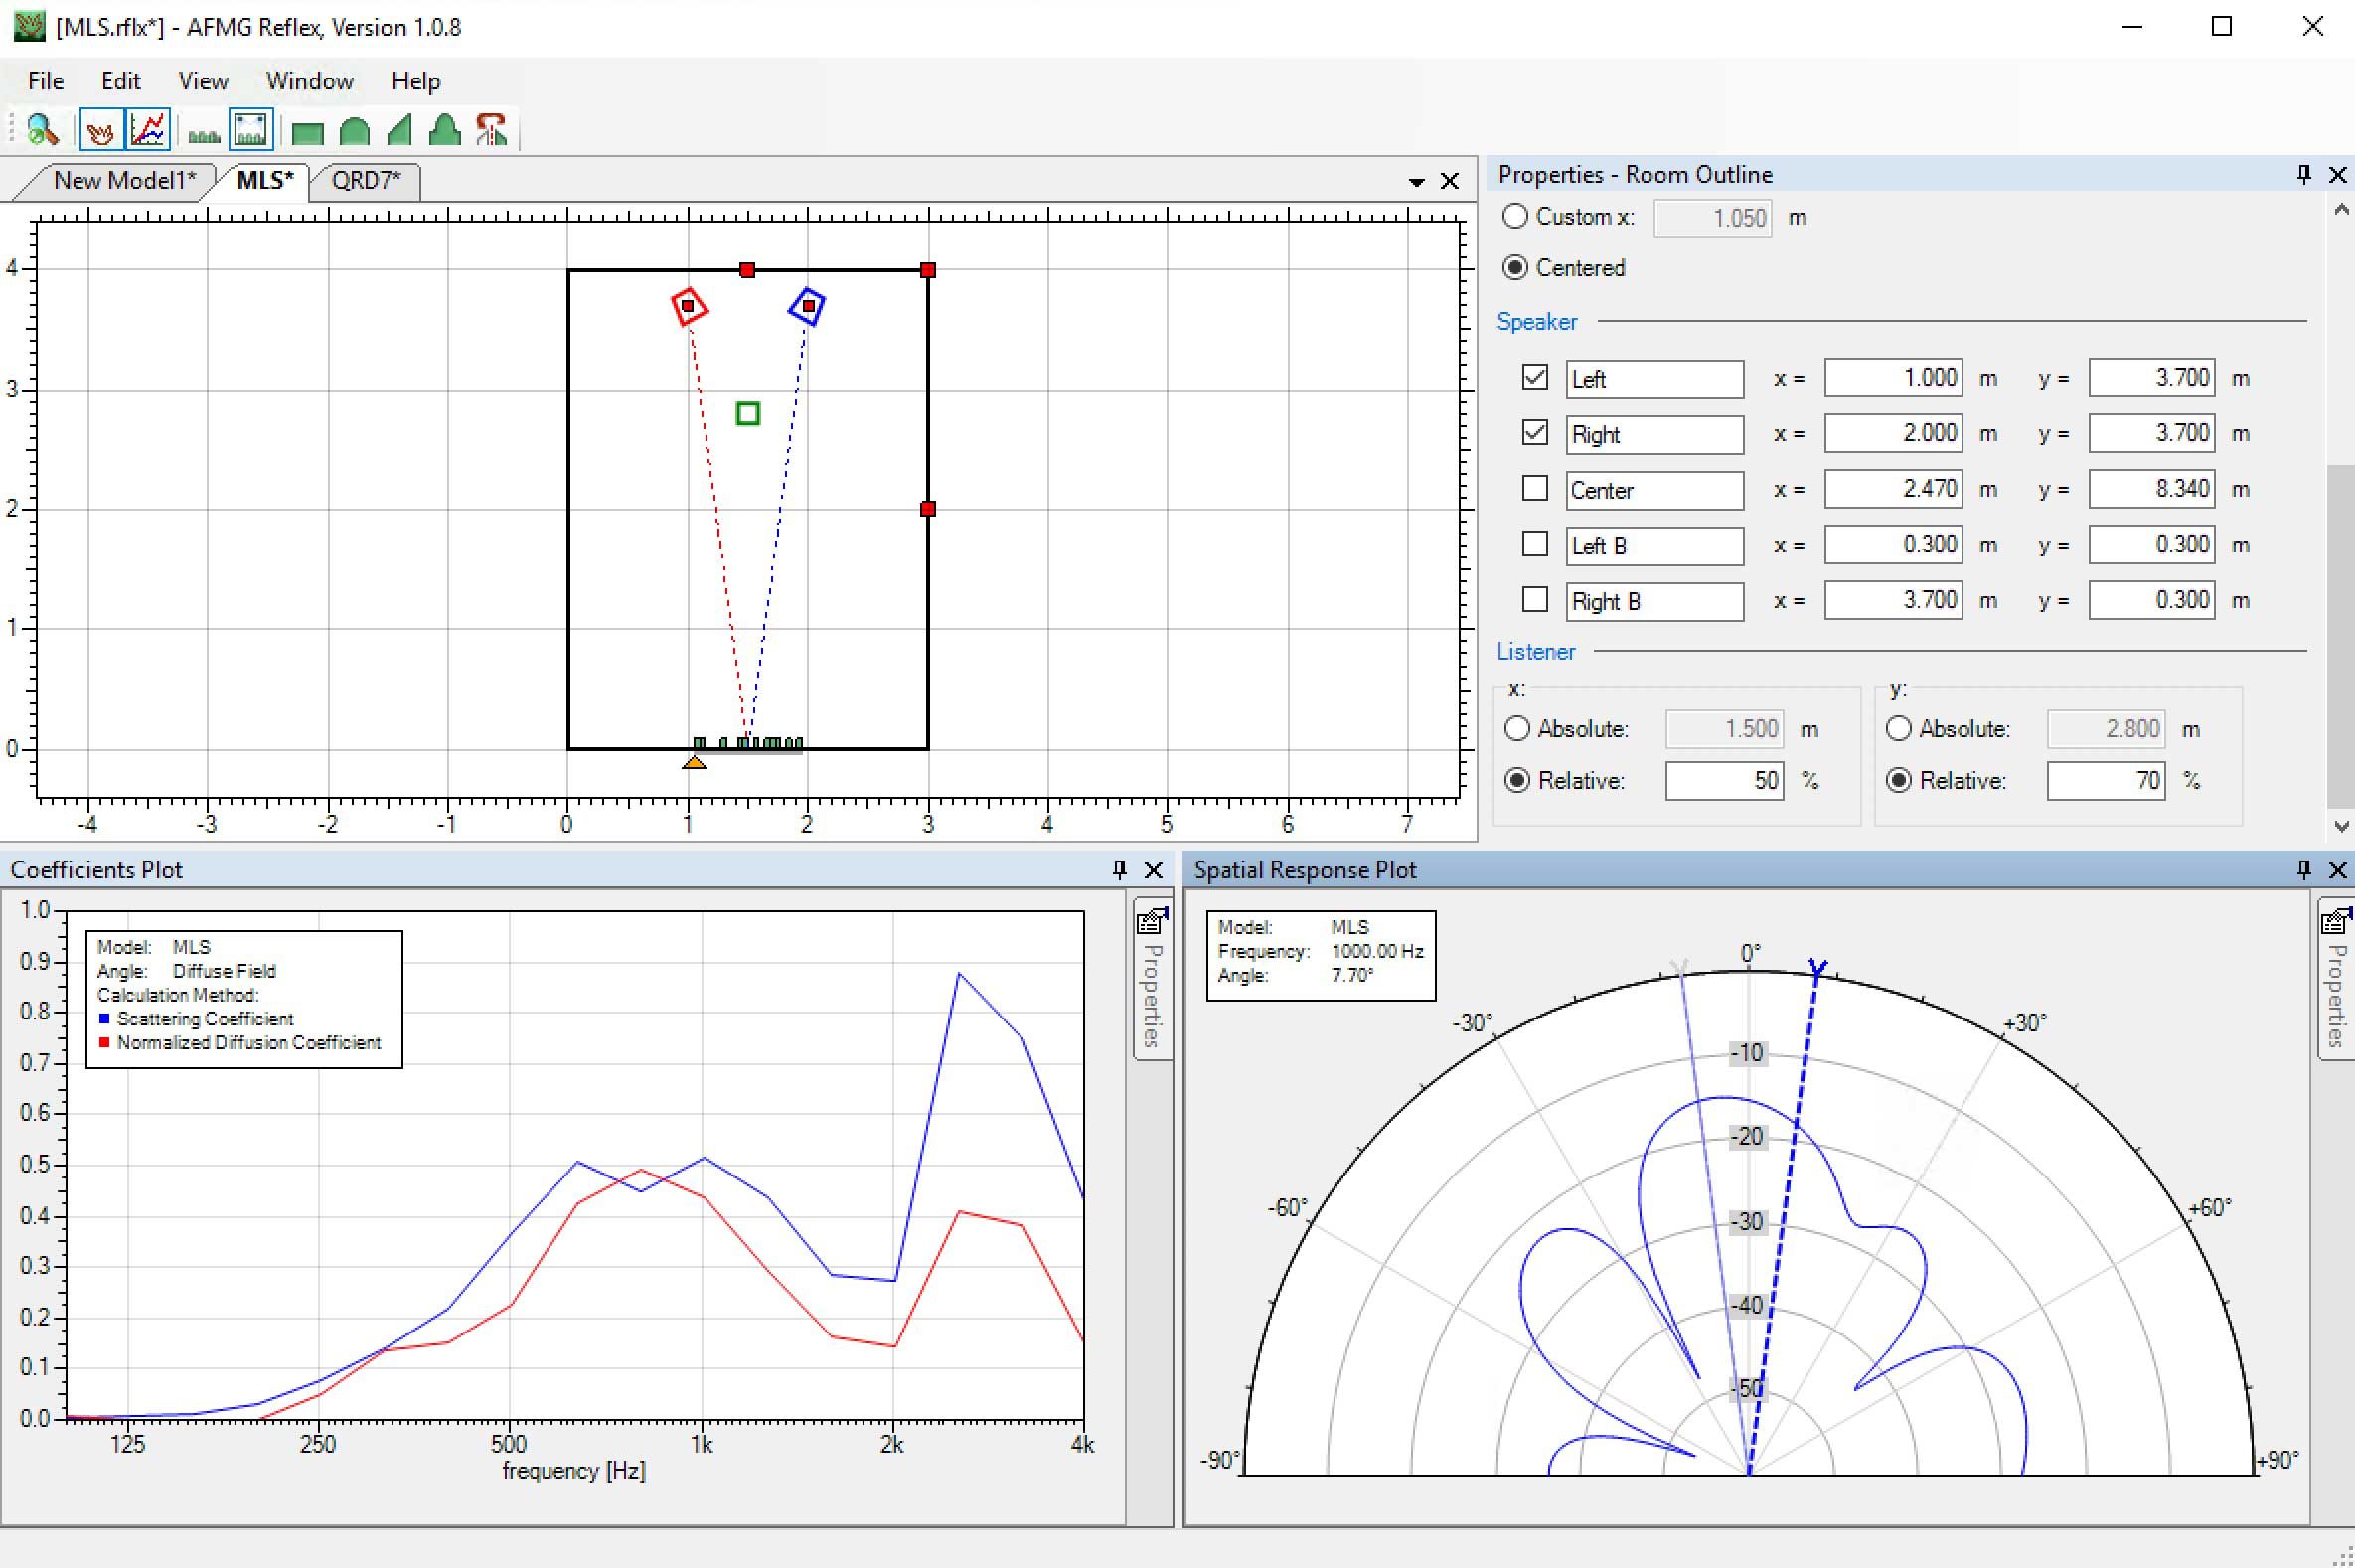Open the View menu
The width and height of the screenshot is (2355, 1568).
coord(203,81)
